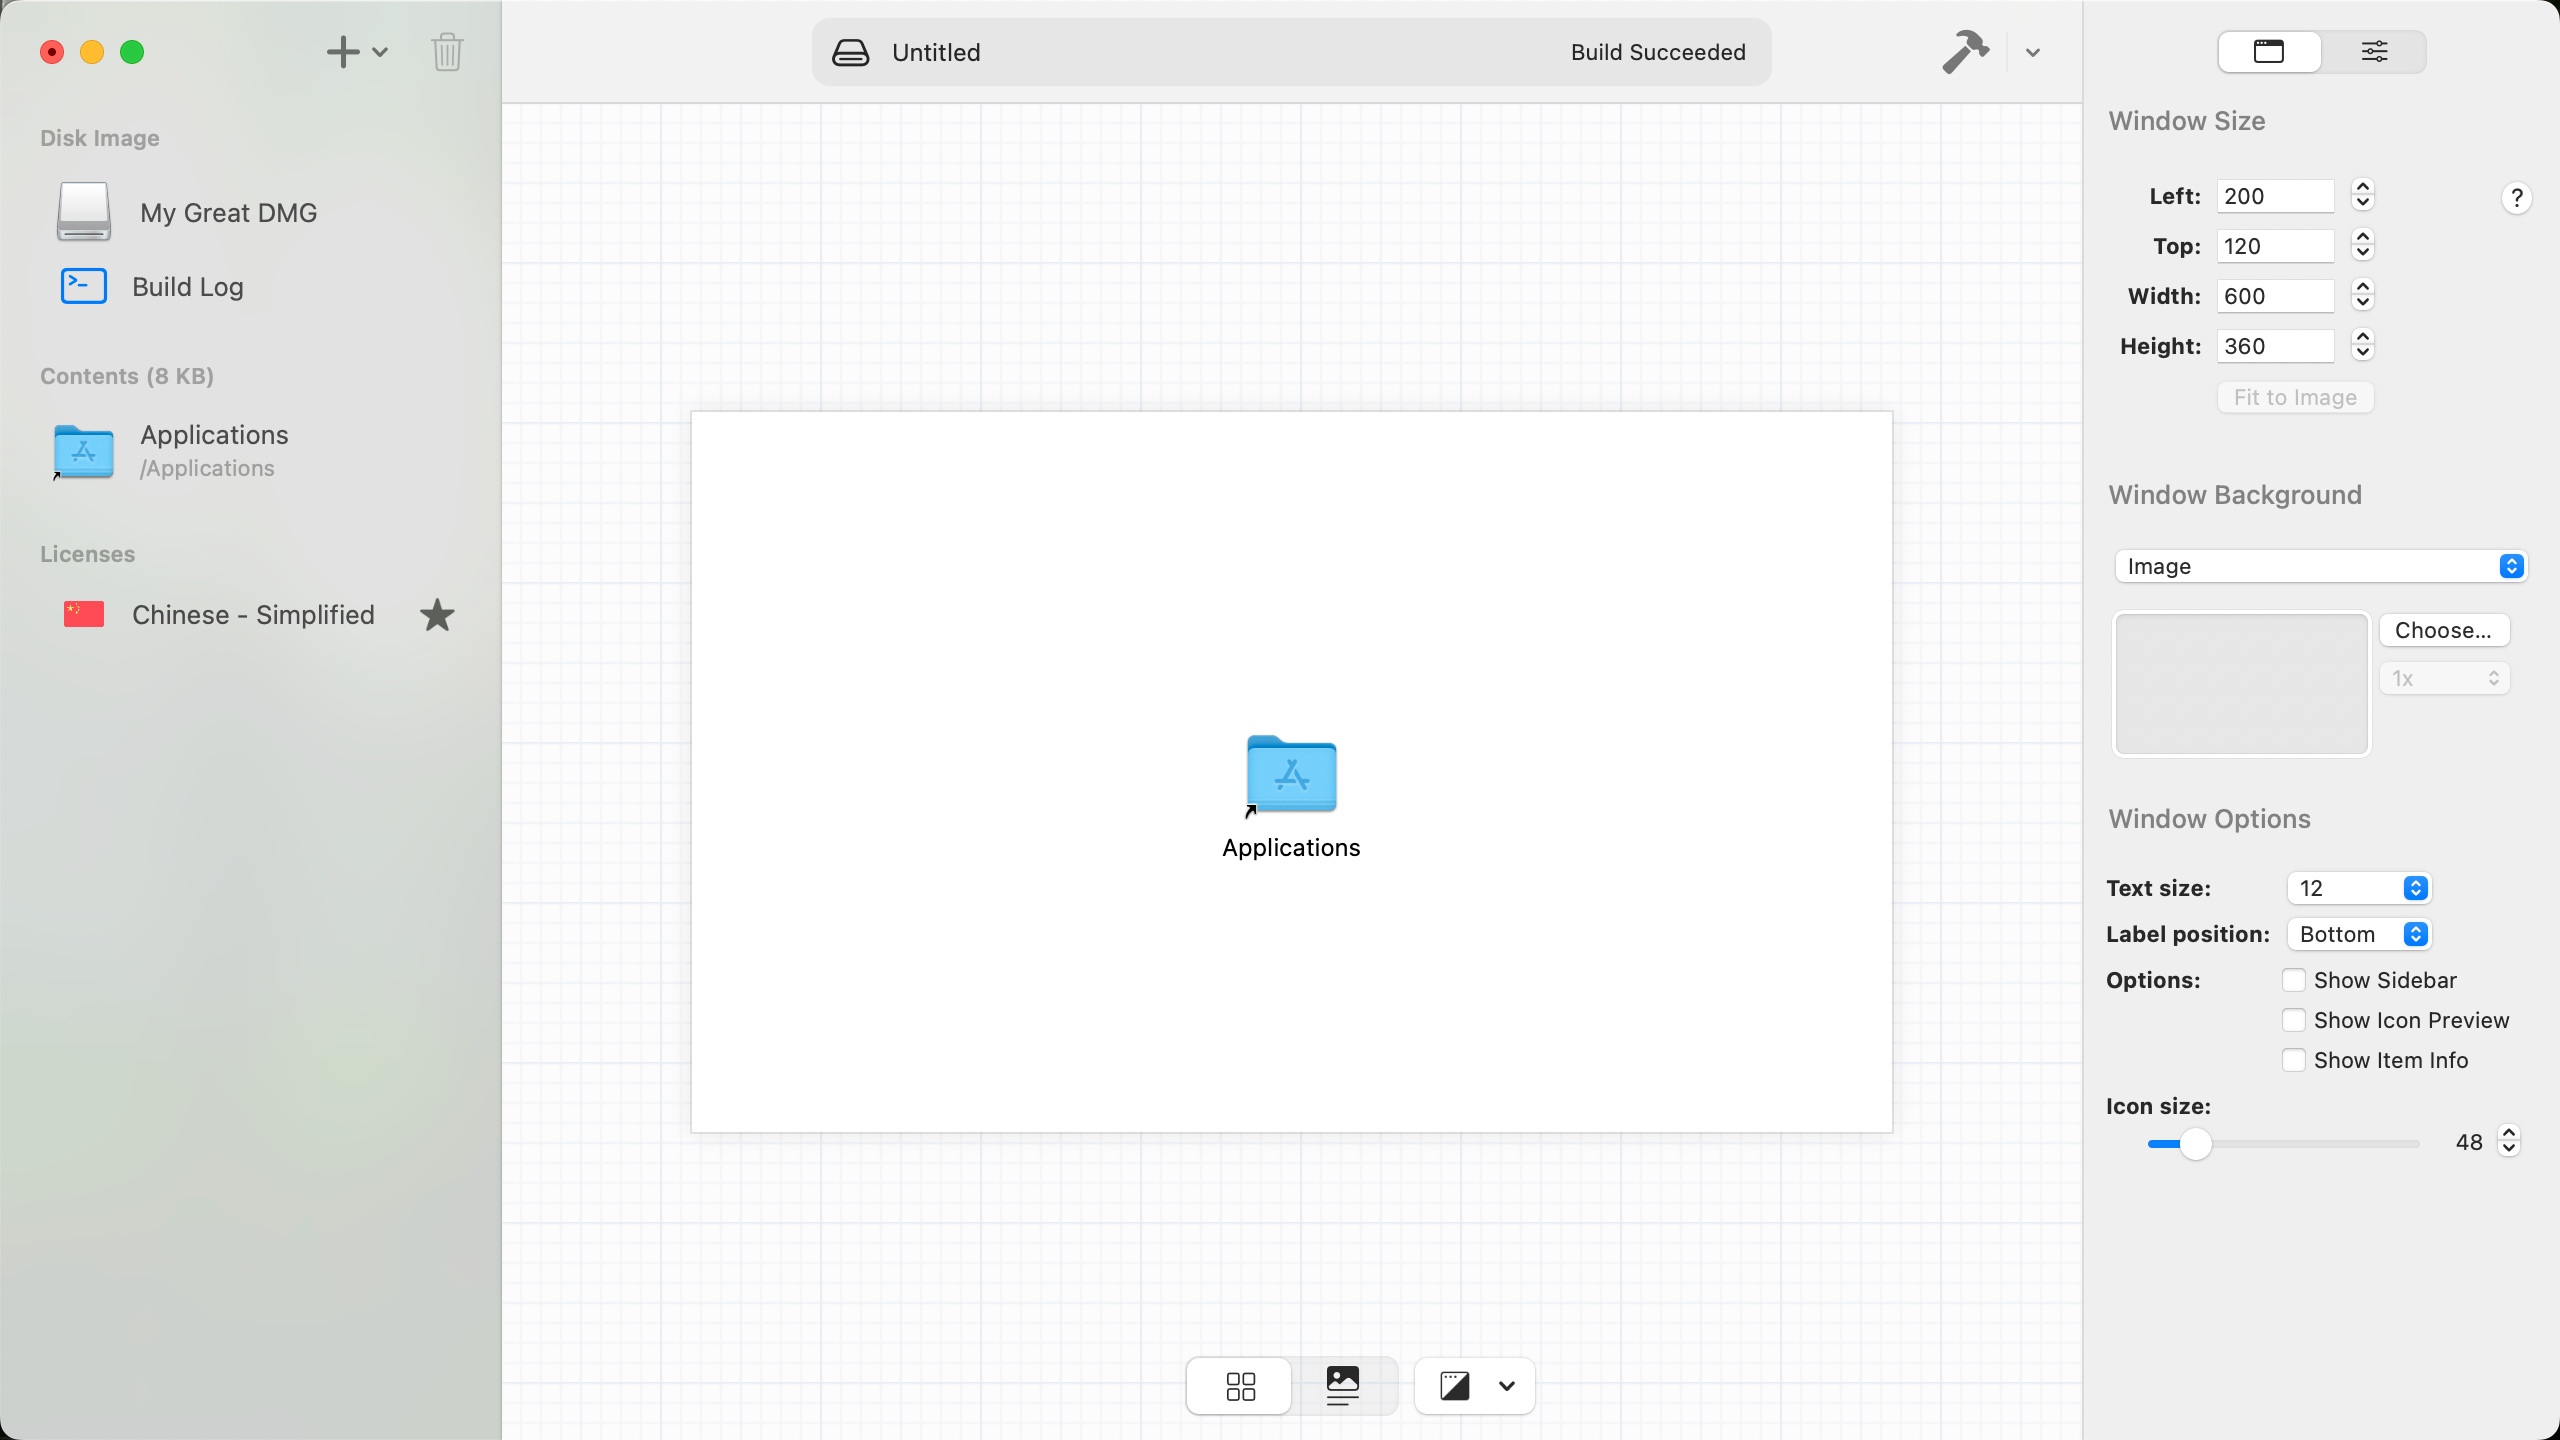Click the hammer build icon
The width and height of the screenshot is (2560, 1440).
pyautogui.click(x=1965, y=52)
